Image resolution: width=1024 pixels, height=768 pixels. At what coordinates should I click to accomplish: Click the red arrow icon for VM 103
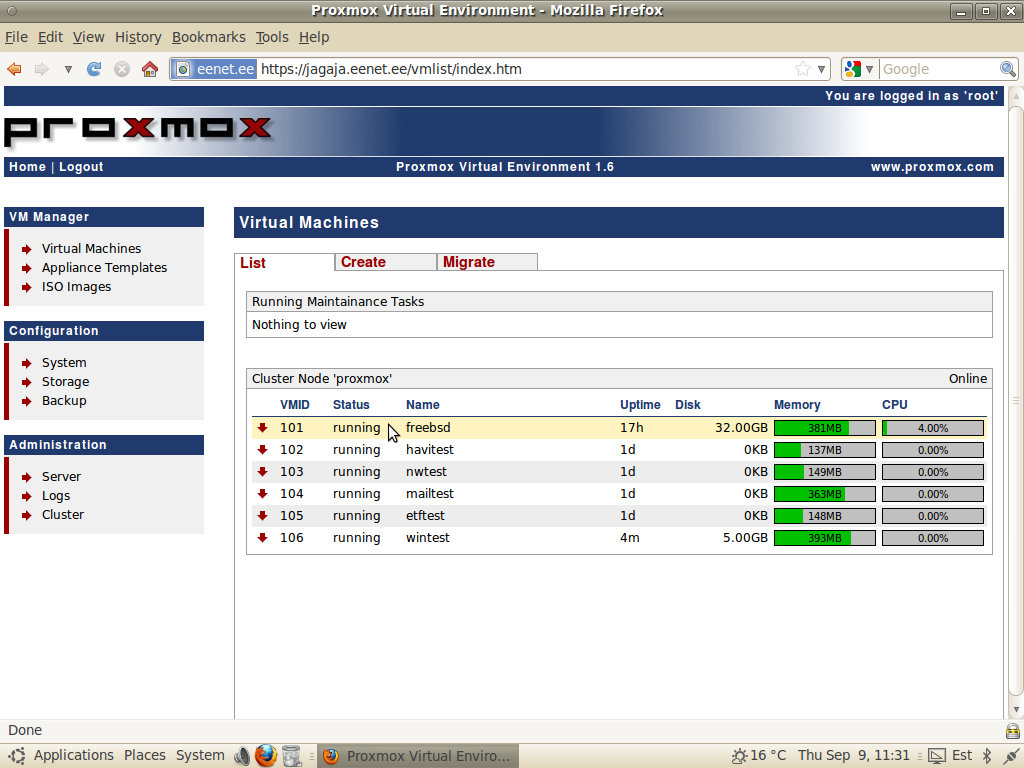[x=263, y=472]
